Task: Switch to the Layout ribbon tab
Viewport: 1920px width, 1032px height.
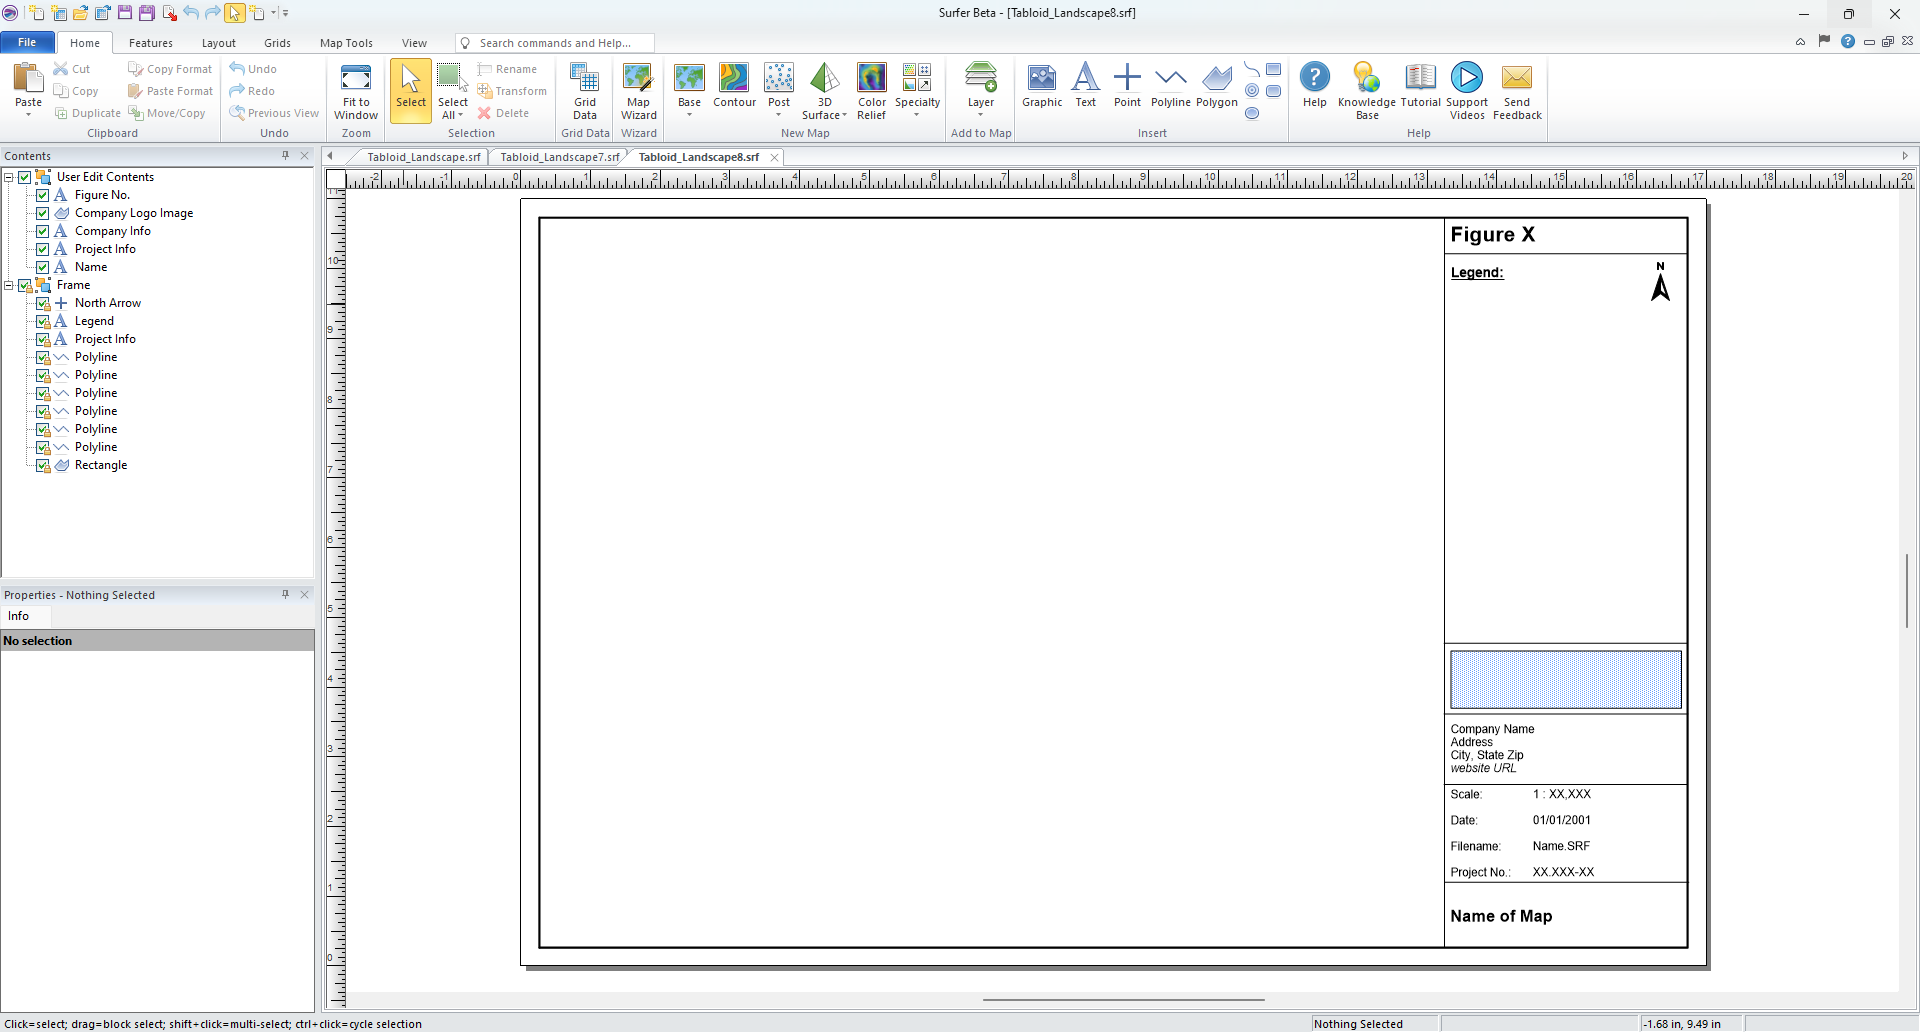Action: [x=218, y=43]
